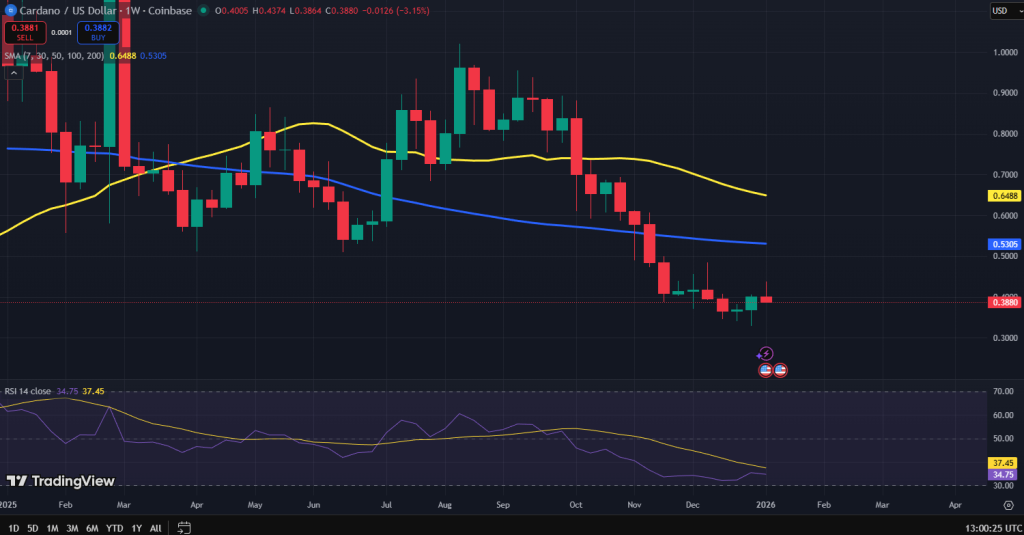The height and width of the screenshot is (535, 1024).
Task: Click the red 0.3880 current price label
Action: pos(1004,302)
